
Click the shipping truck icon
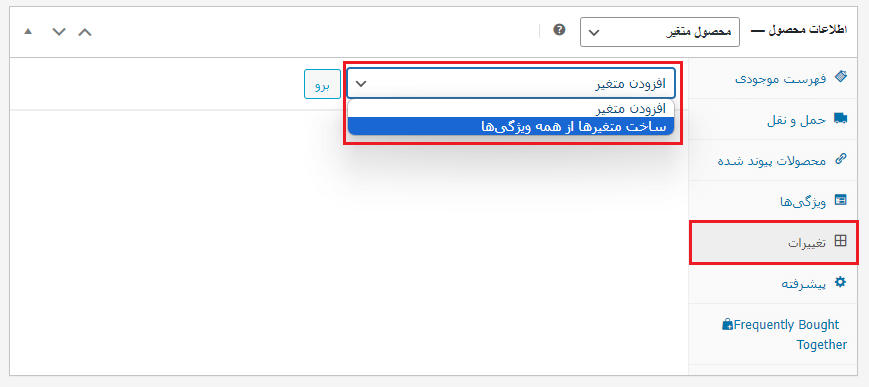click(x=840, y=118)
